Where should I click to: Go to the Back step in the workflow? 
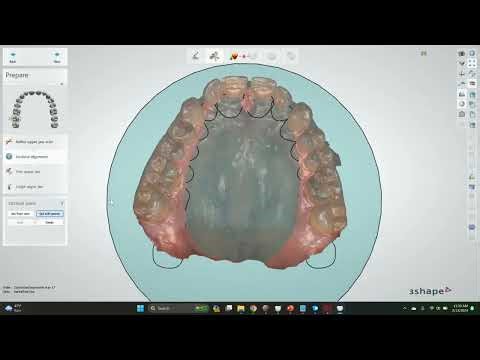point(13,57)
